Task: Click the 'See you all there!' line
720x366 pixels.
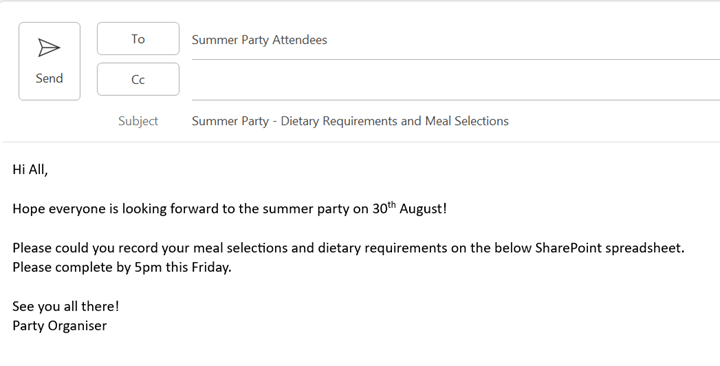Action: pos(66,306)
